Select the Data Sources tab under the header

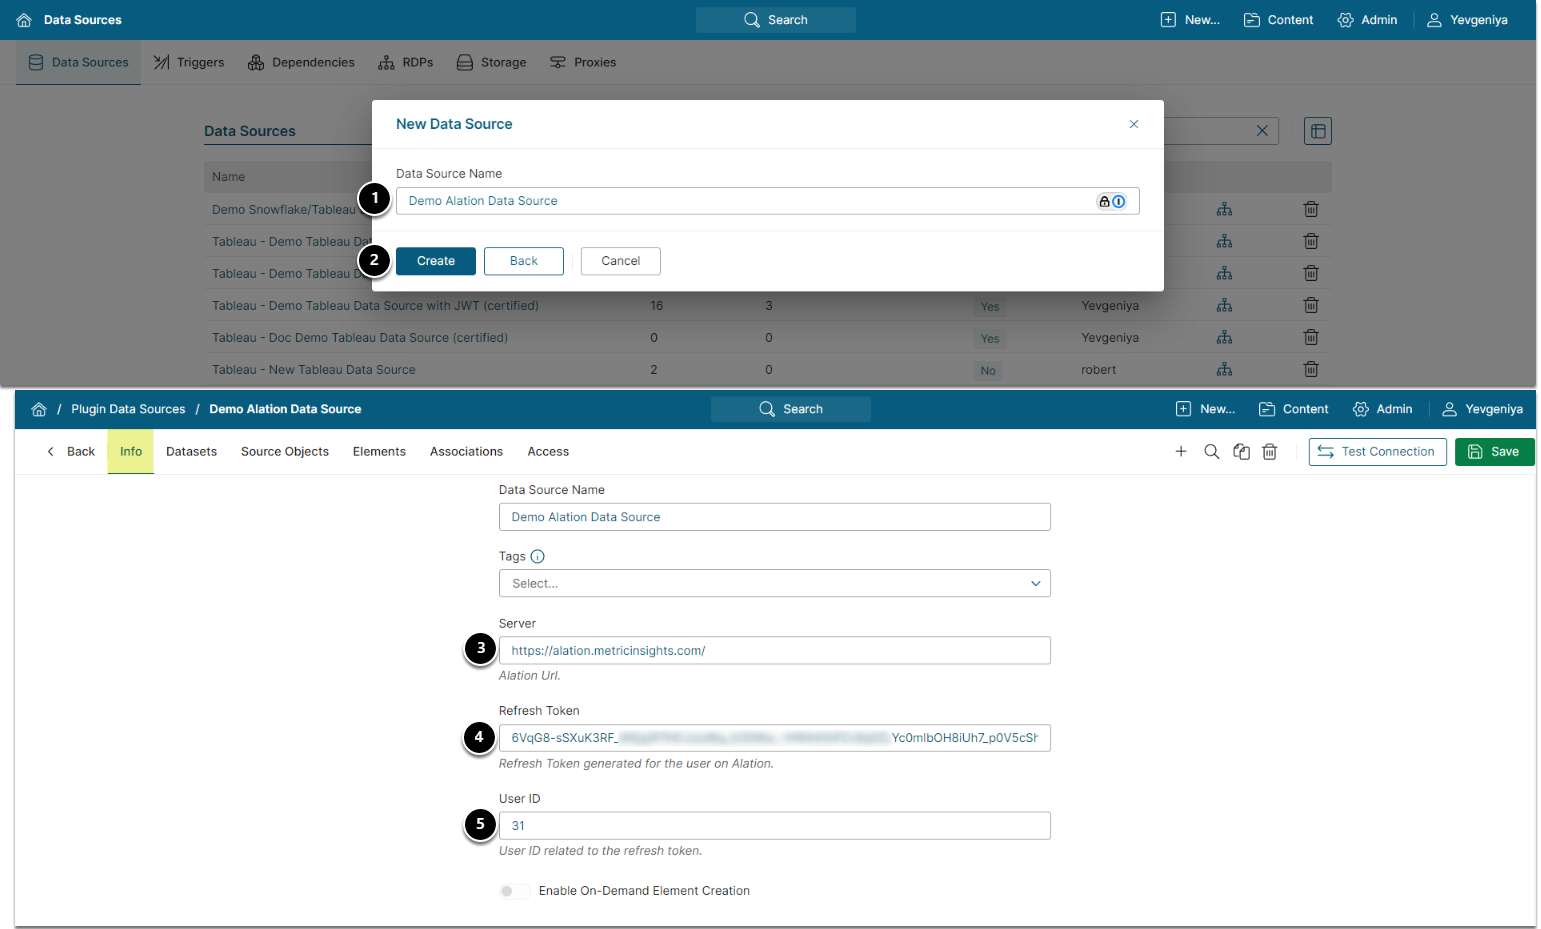78,62
